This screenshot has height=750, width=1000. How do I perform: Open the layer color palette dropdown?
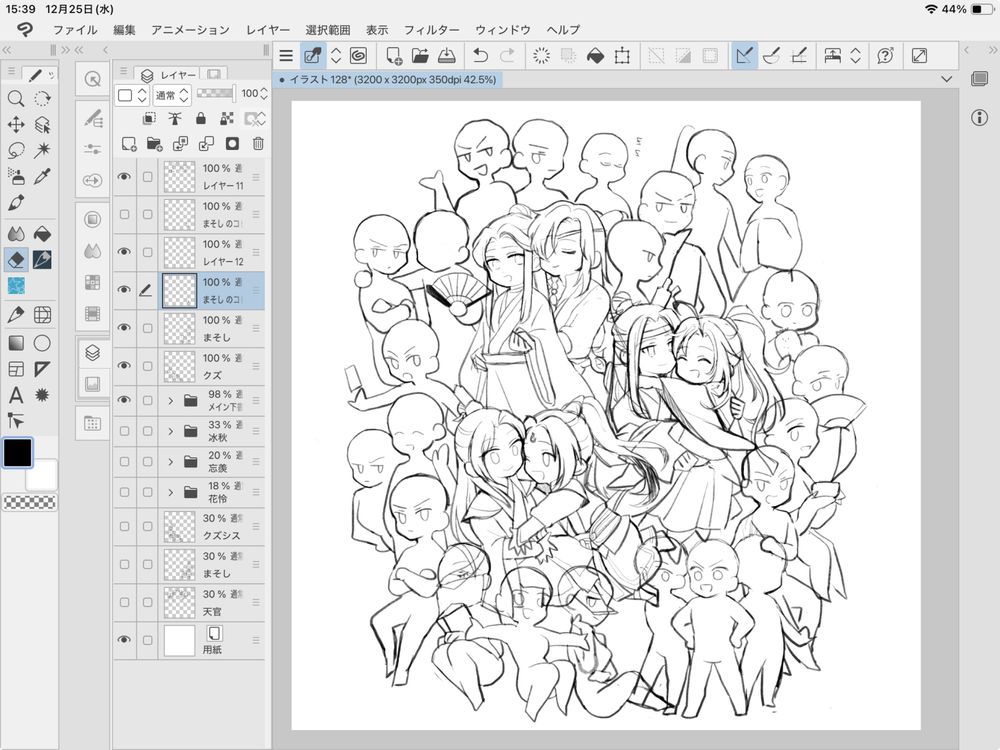coord(132,96)
